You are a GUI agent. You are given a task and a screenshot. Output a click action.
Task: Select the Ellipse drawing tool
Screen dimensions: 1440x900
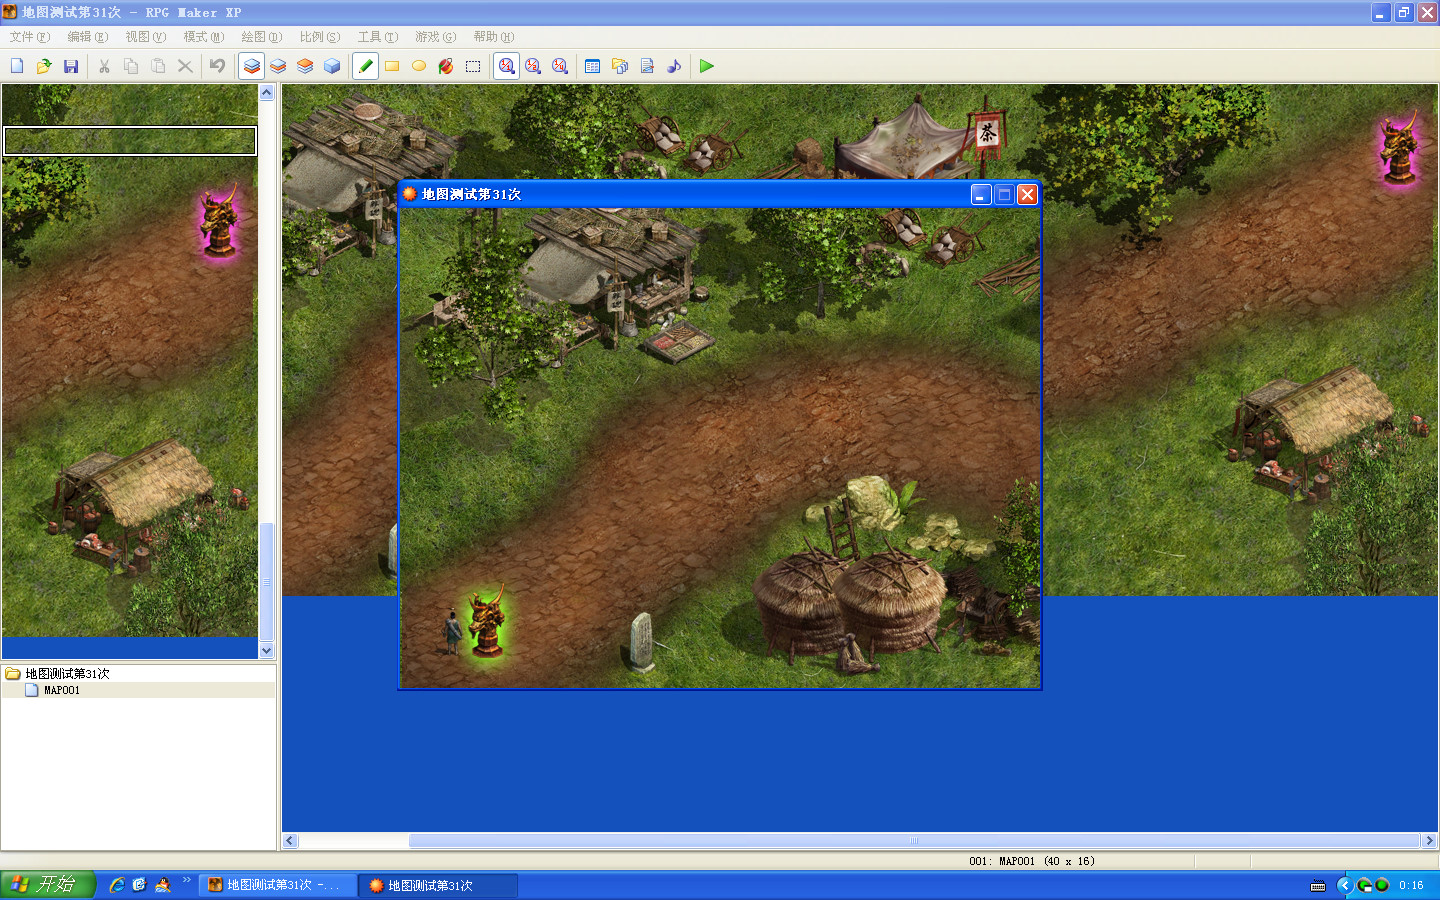tap(419, 66)
